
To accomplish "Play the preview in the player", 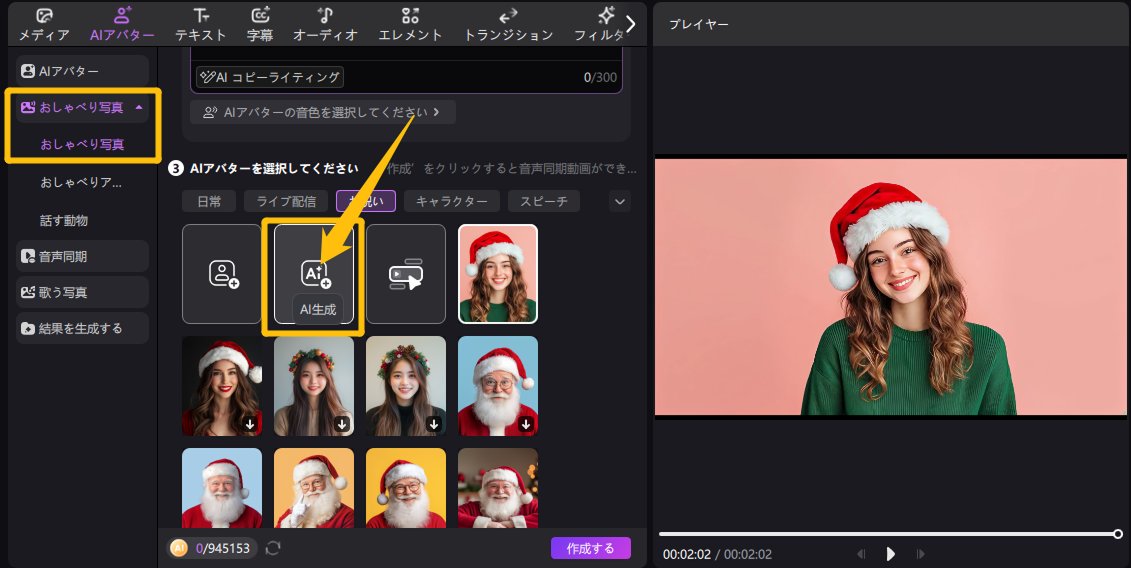I will (890, 554).
